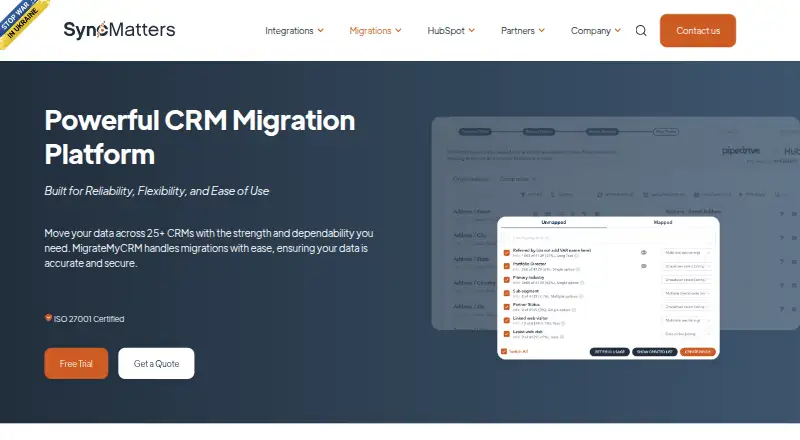
Task: Click the "ISO 27001 Certified" text
Action: pyautogui.click(x=89, y=319)
